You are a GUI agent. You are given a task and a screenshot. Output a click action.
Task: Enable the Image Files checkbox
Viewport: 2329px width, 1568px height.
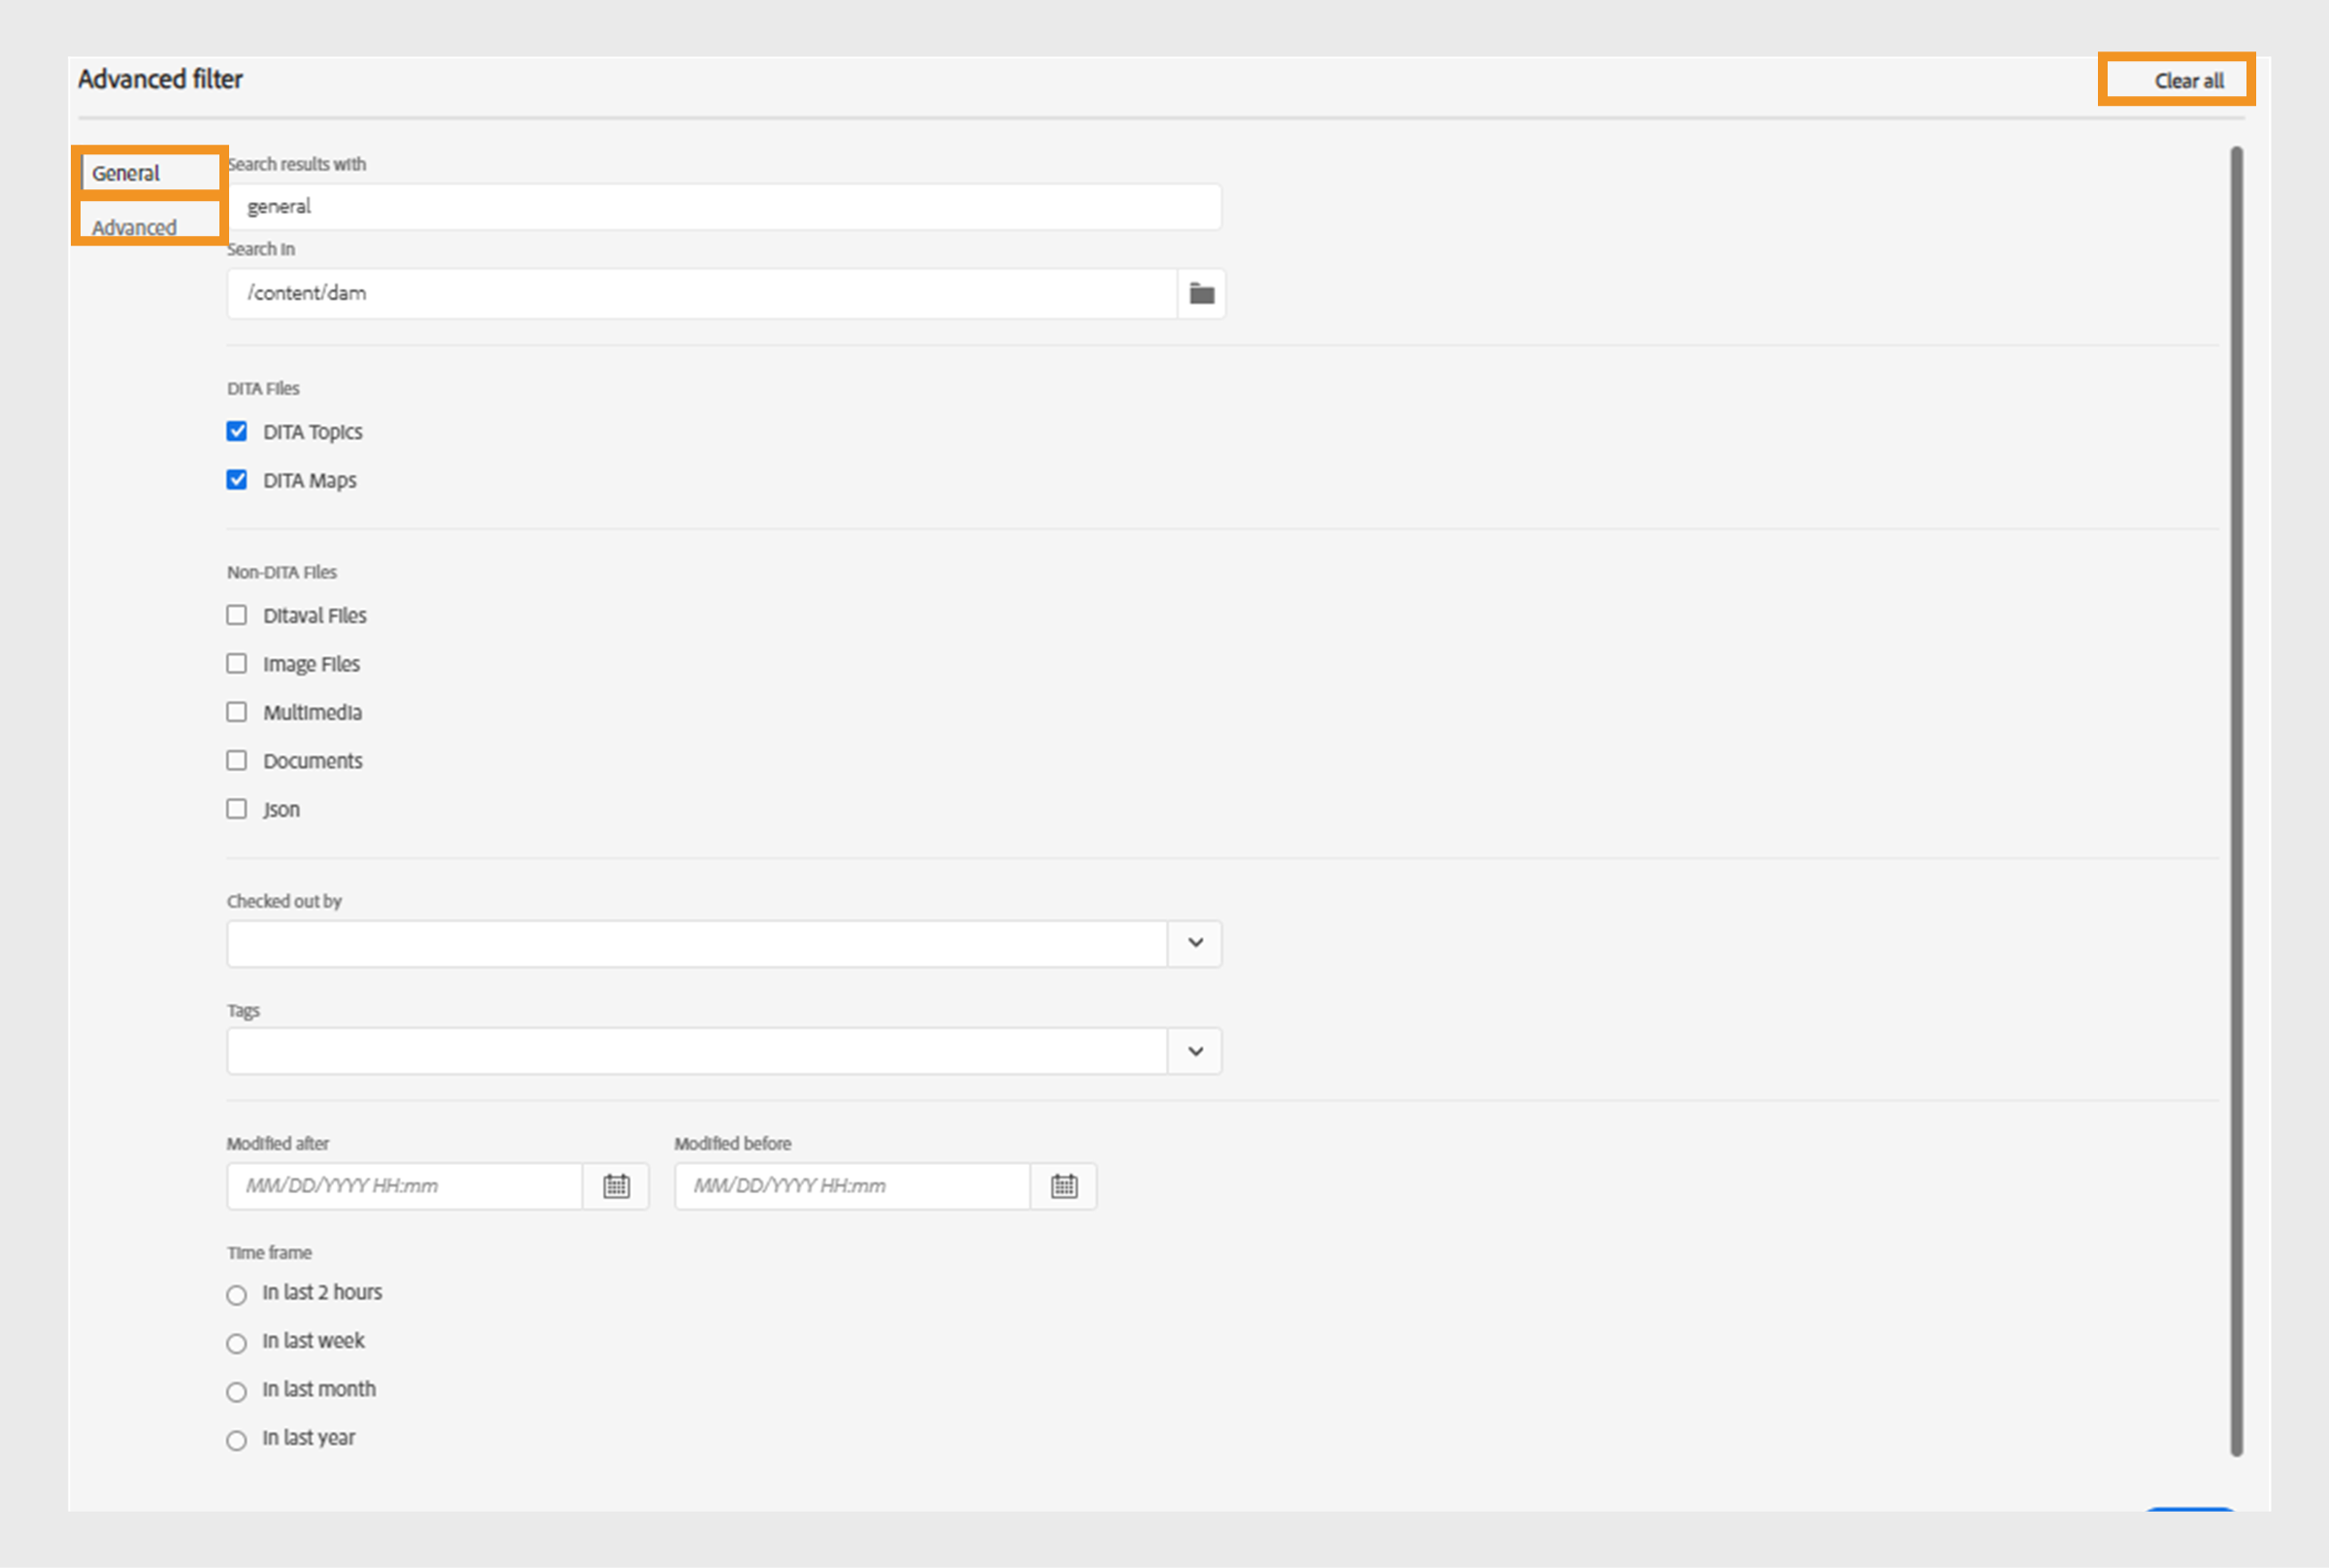[238, 661]
